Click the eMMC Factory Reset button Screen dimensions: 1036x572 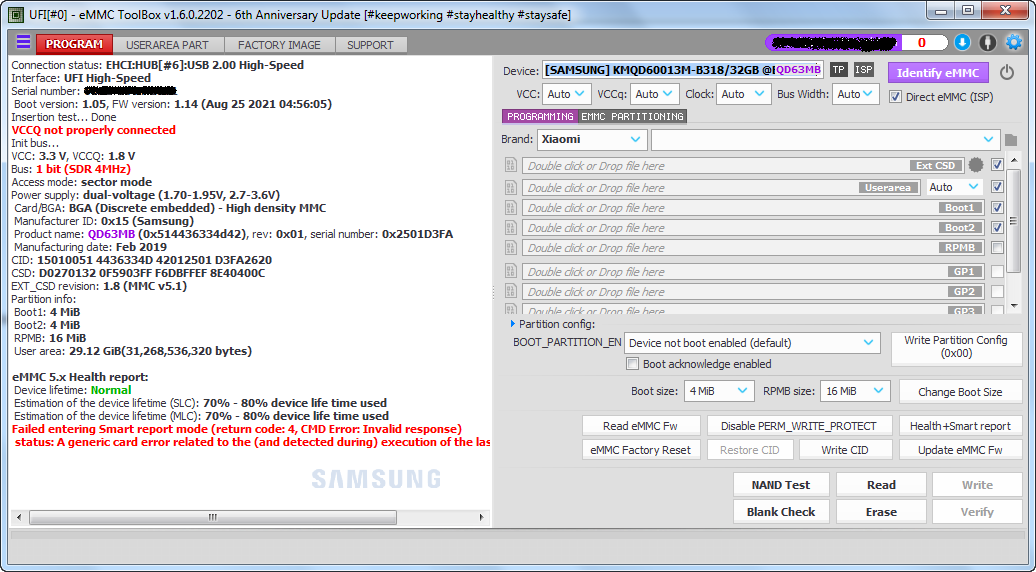(x=640, y=450)
